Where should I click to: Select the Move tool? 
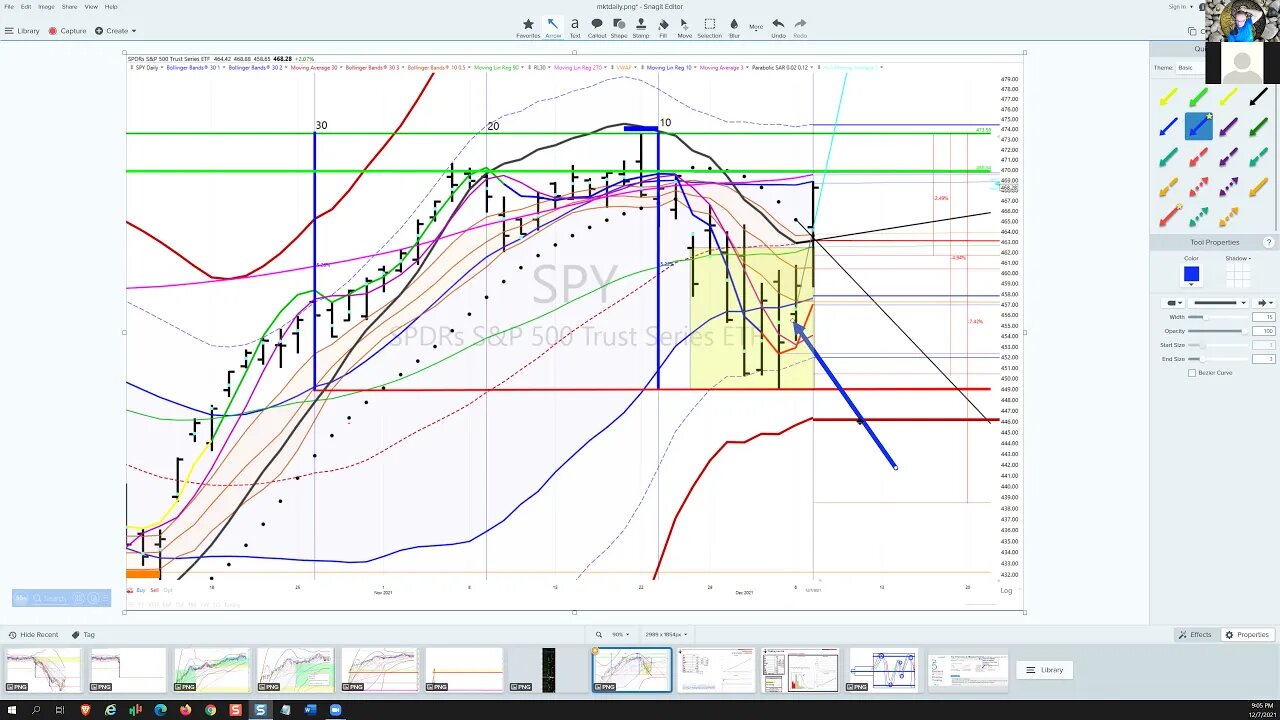coord(684,28)
